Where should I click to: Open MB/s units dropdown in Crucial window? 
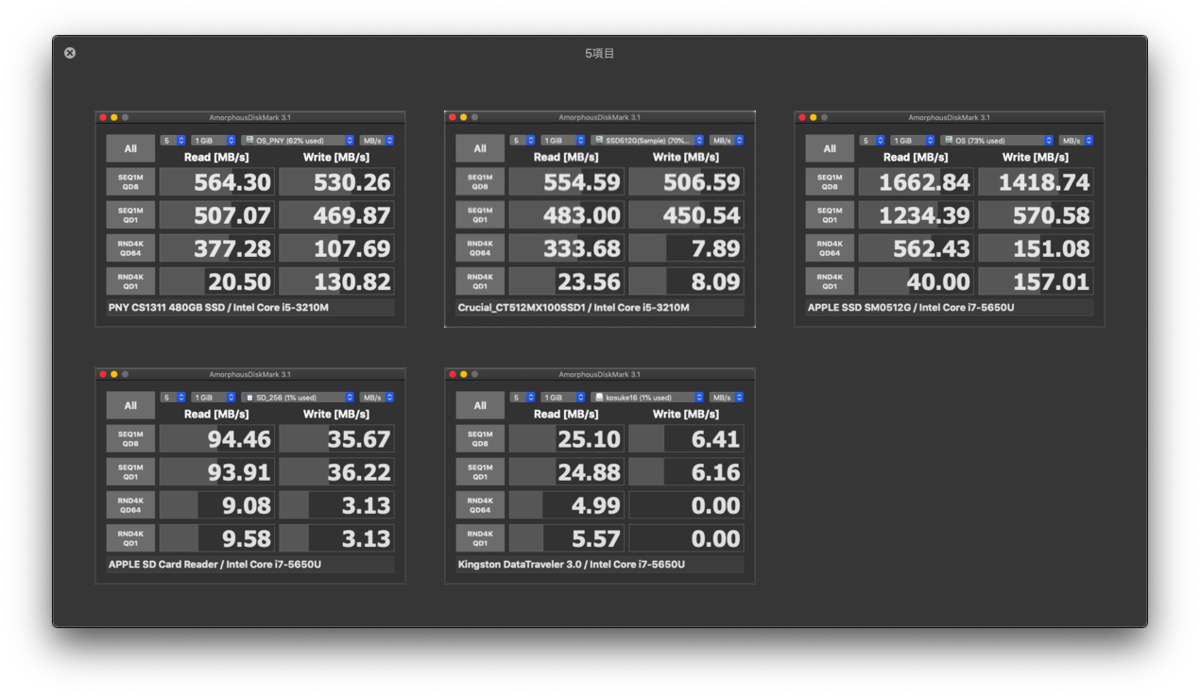(x=727, y=141)
